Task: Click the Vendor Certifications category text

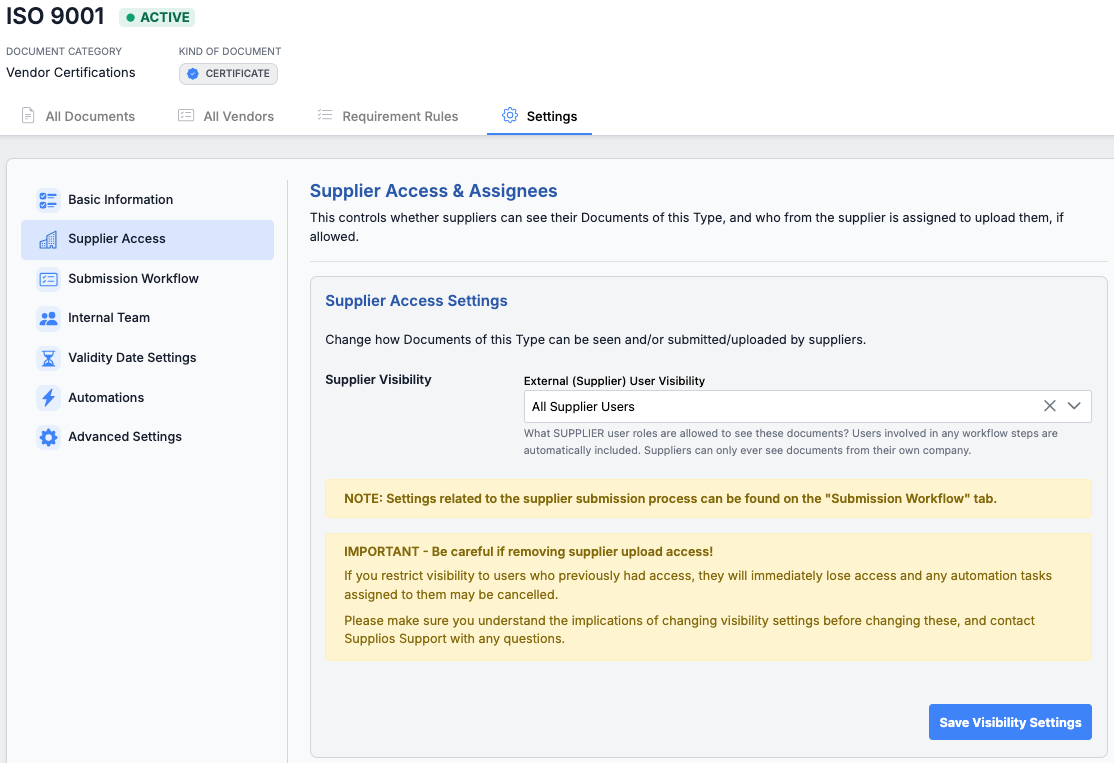Action: click(70, 72)
